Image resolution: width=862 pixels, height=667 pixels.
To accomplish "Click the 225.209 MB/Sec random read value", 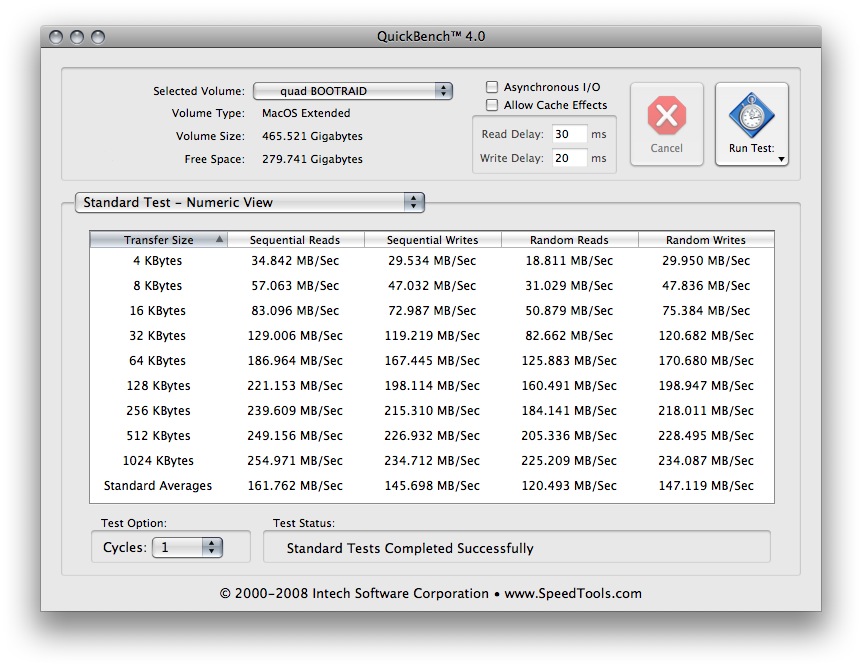I will [569, 461].
